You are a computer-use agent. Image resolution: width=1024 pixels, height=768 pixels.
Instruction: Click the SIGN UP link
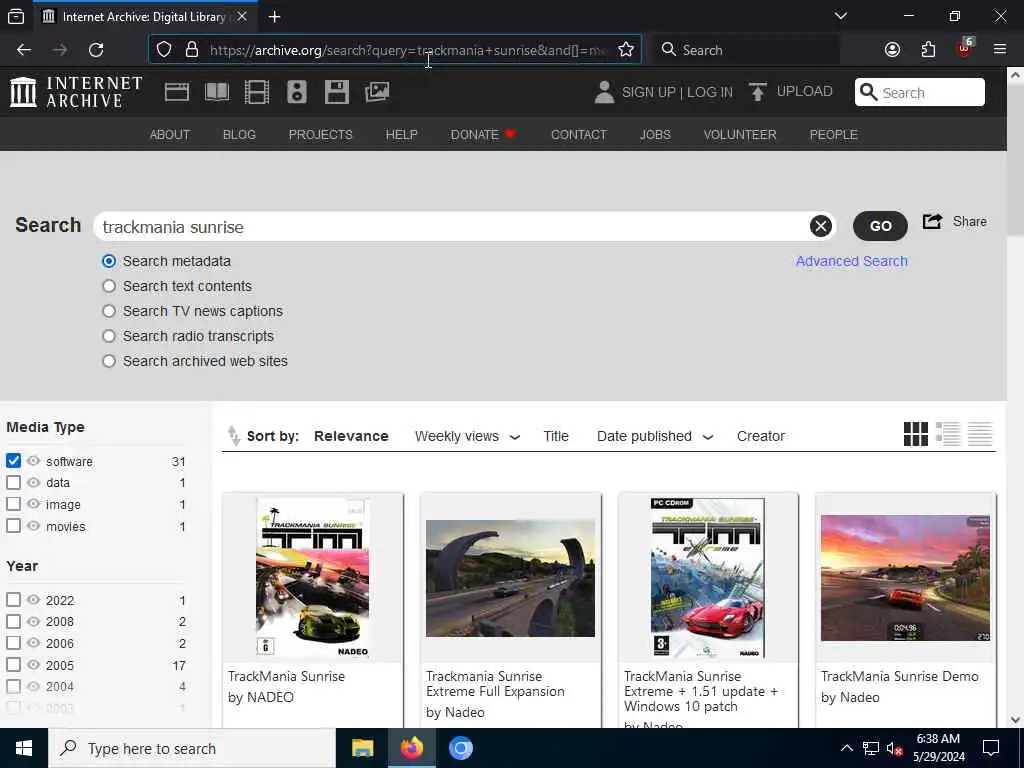[x=648, y=92]
